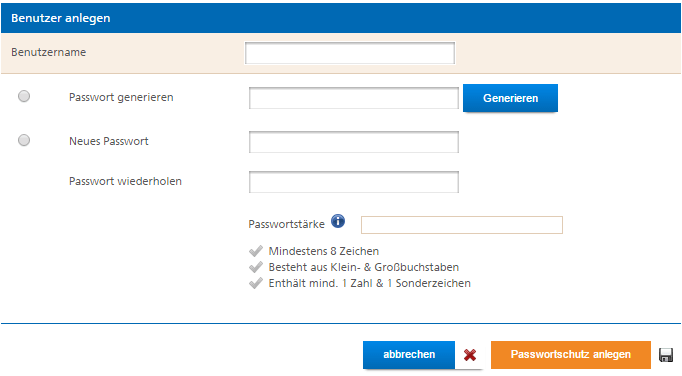Screen dimensions: 682x376
Task: Click into the Neues Passwort field
Action: [354, 142]
